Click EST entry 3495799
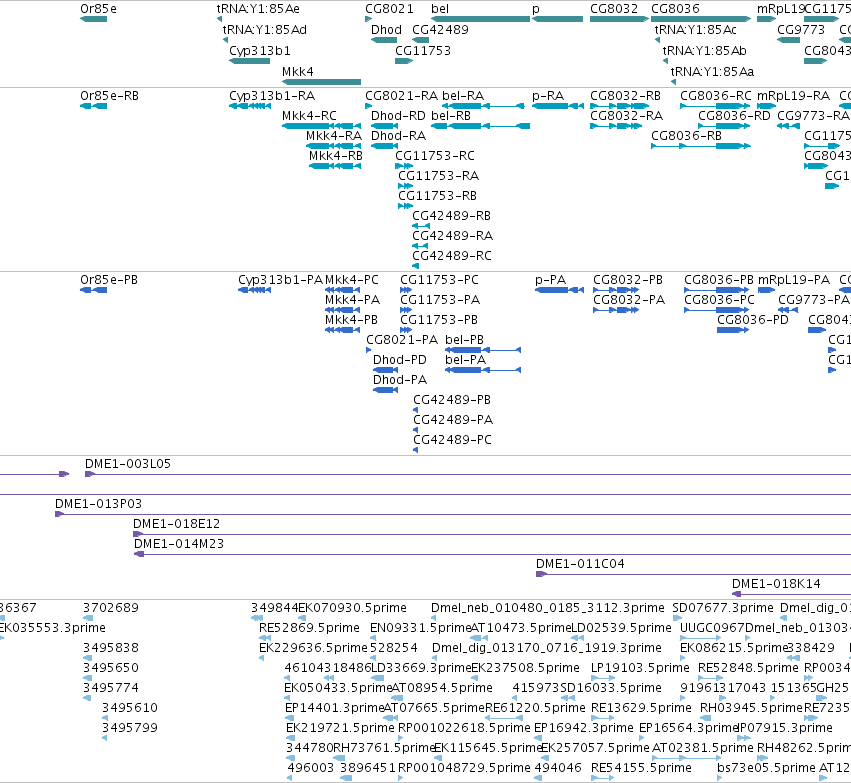Screen dimensions: 851x783 (x=130, y=728)
